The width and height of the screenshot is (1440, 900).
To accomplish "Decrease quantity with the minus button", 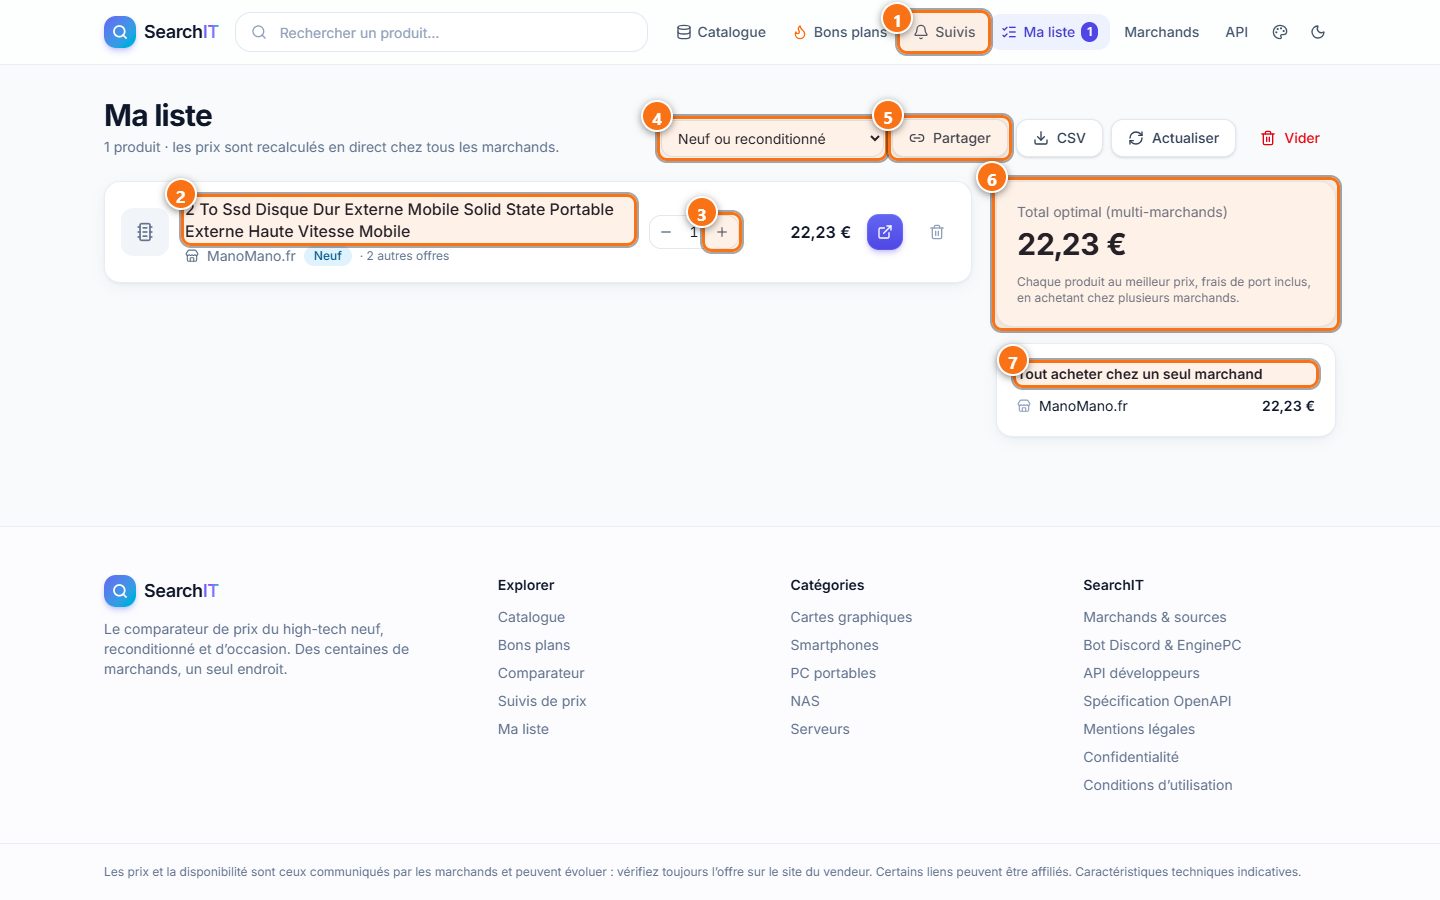I will (666, 232).
